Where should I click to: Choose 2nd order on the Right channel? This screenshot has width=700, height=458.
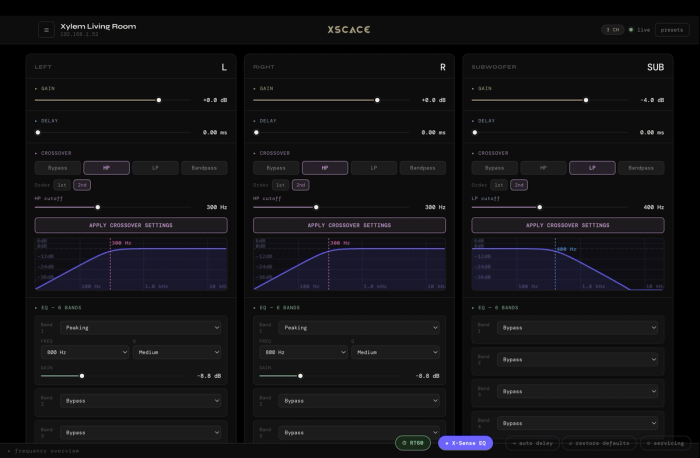[300, 185]
